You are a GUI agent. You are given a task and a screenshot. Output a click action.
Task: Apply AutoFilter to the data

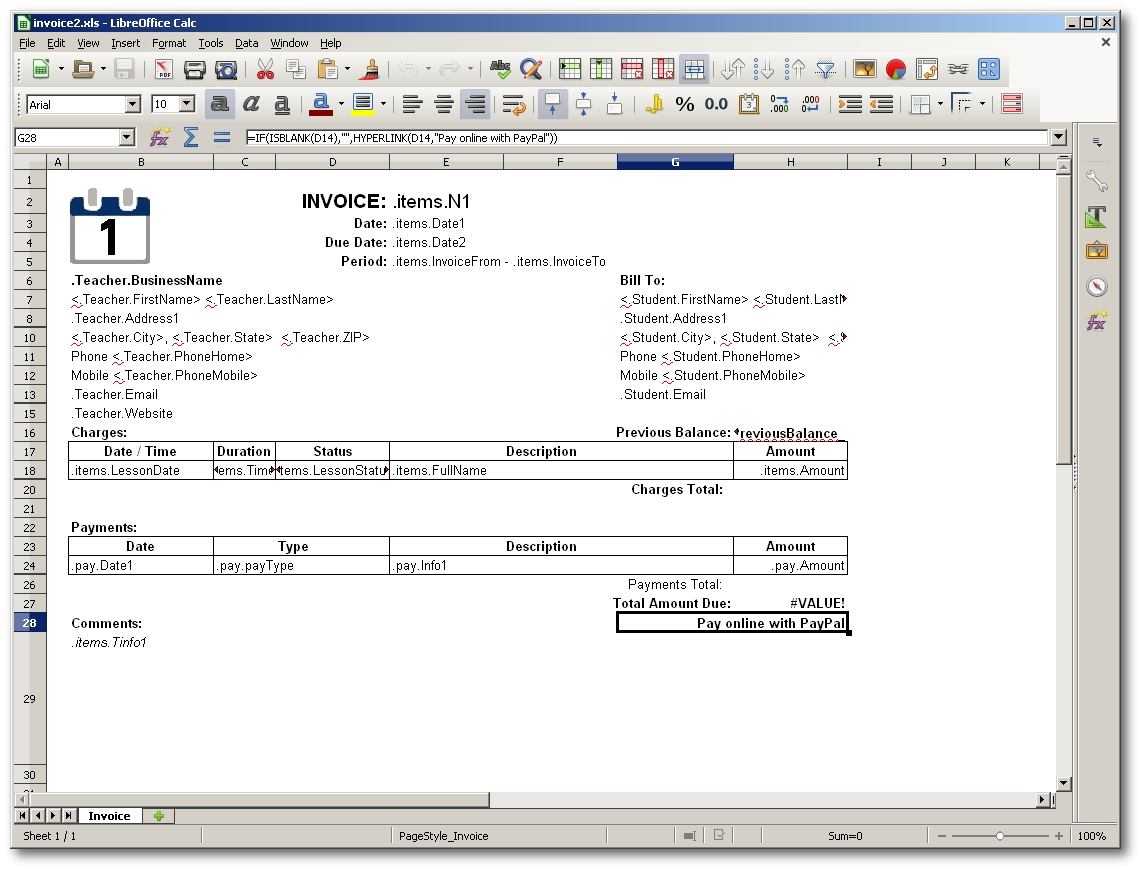(825, 69)
